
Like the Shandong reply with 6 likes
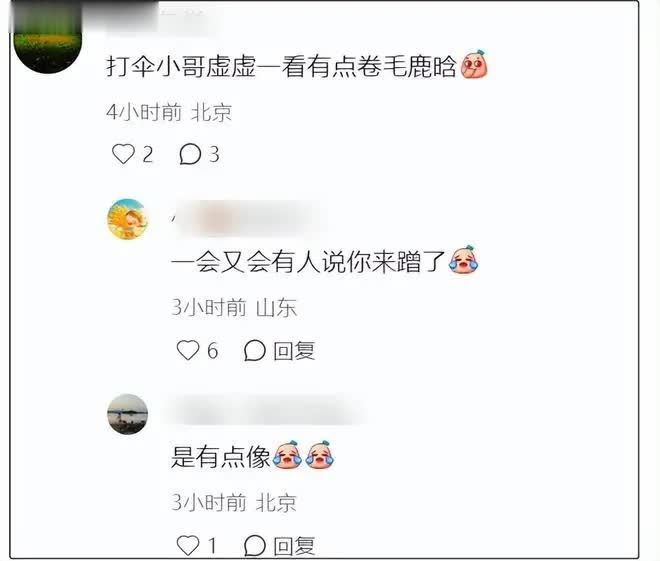coord(188,350)
